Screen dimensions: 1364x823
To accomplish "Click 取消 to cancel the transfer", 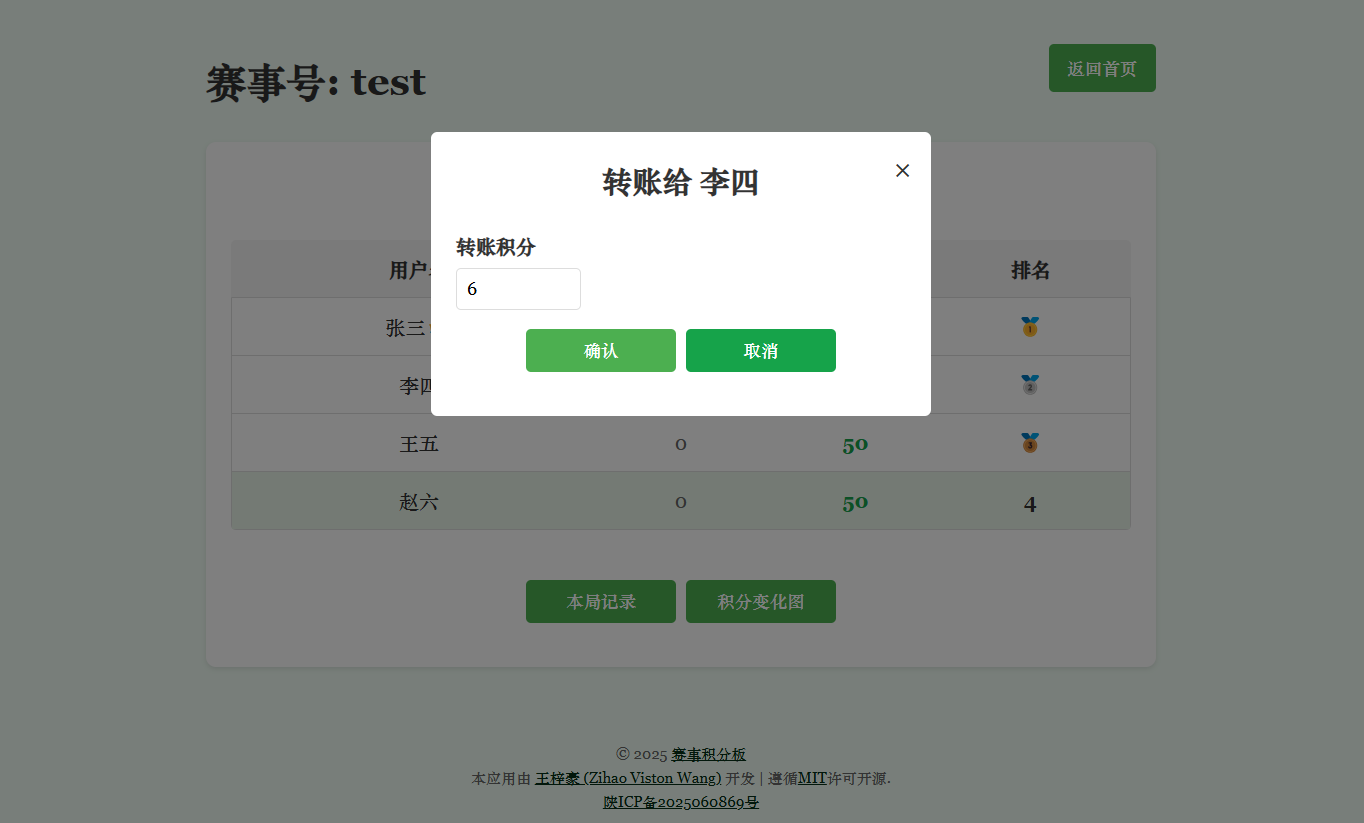I will (760, 350).
